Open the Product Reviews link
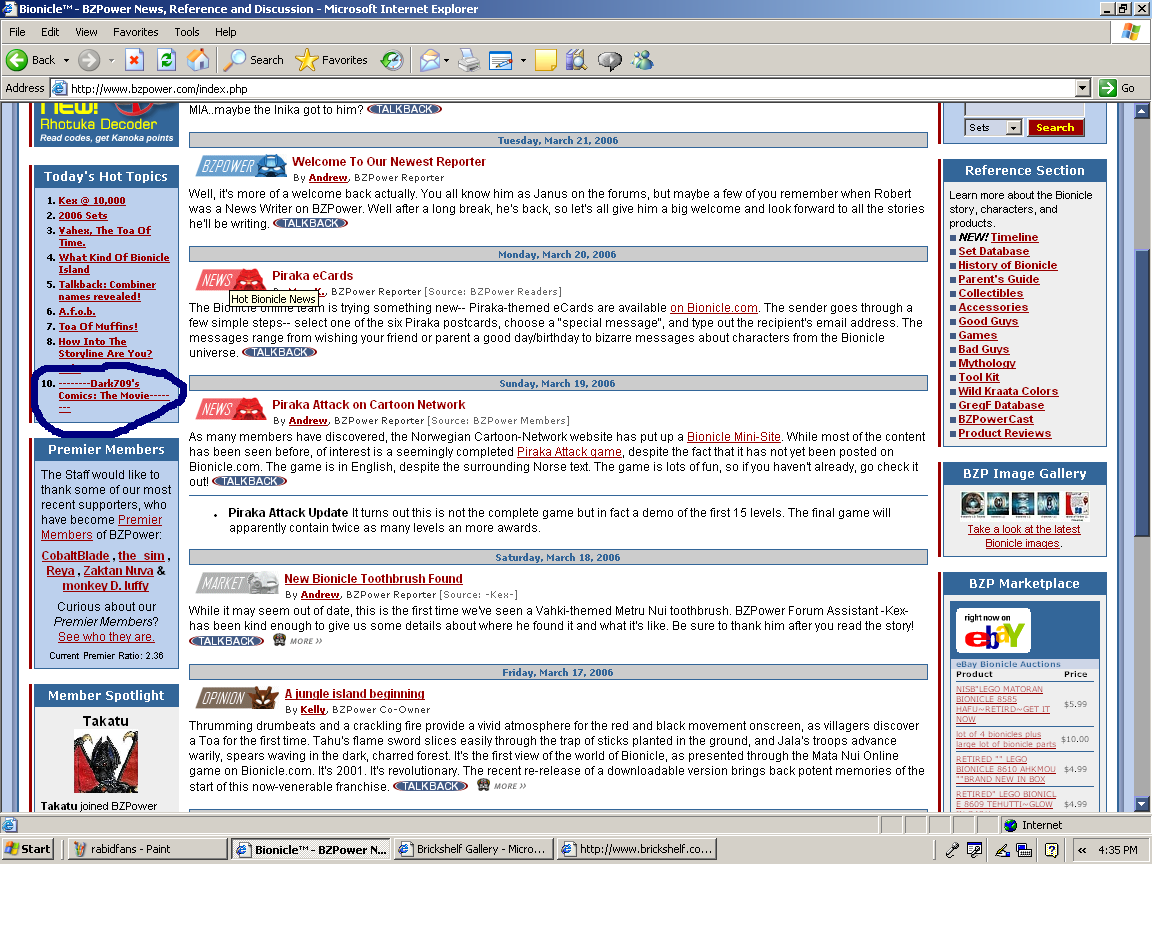This screenshot has width=1152, height=929. click(x=1004, y=433)
